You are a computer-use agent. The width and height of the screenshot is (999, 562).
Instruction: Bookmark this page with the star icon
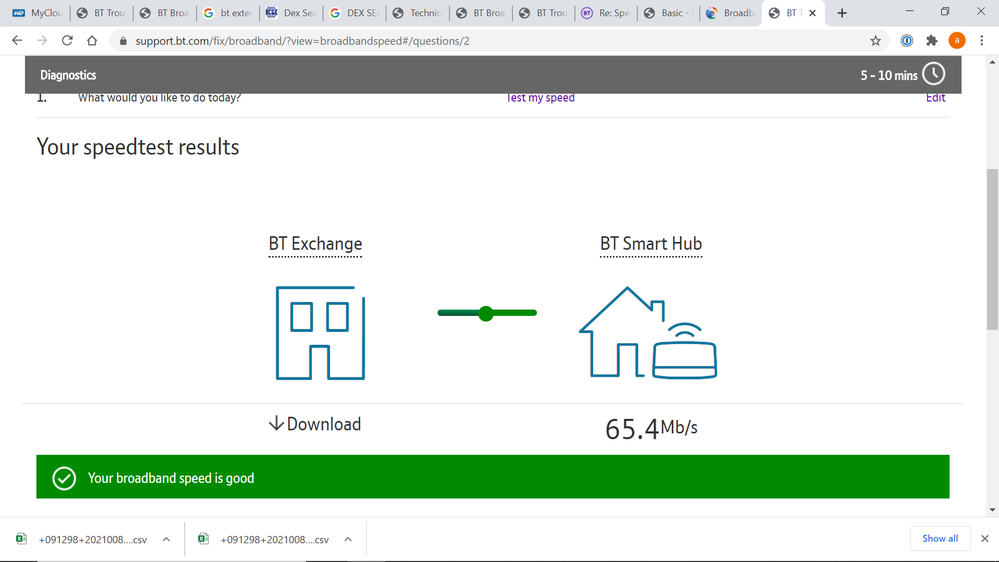pyautogui.click(x=875, y=41)
